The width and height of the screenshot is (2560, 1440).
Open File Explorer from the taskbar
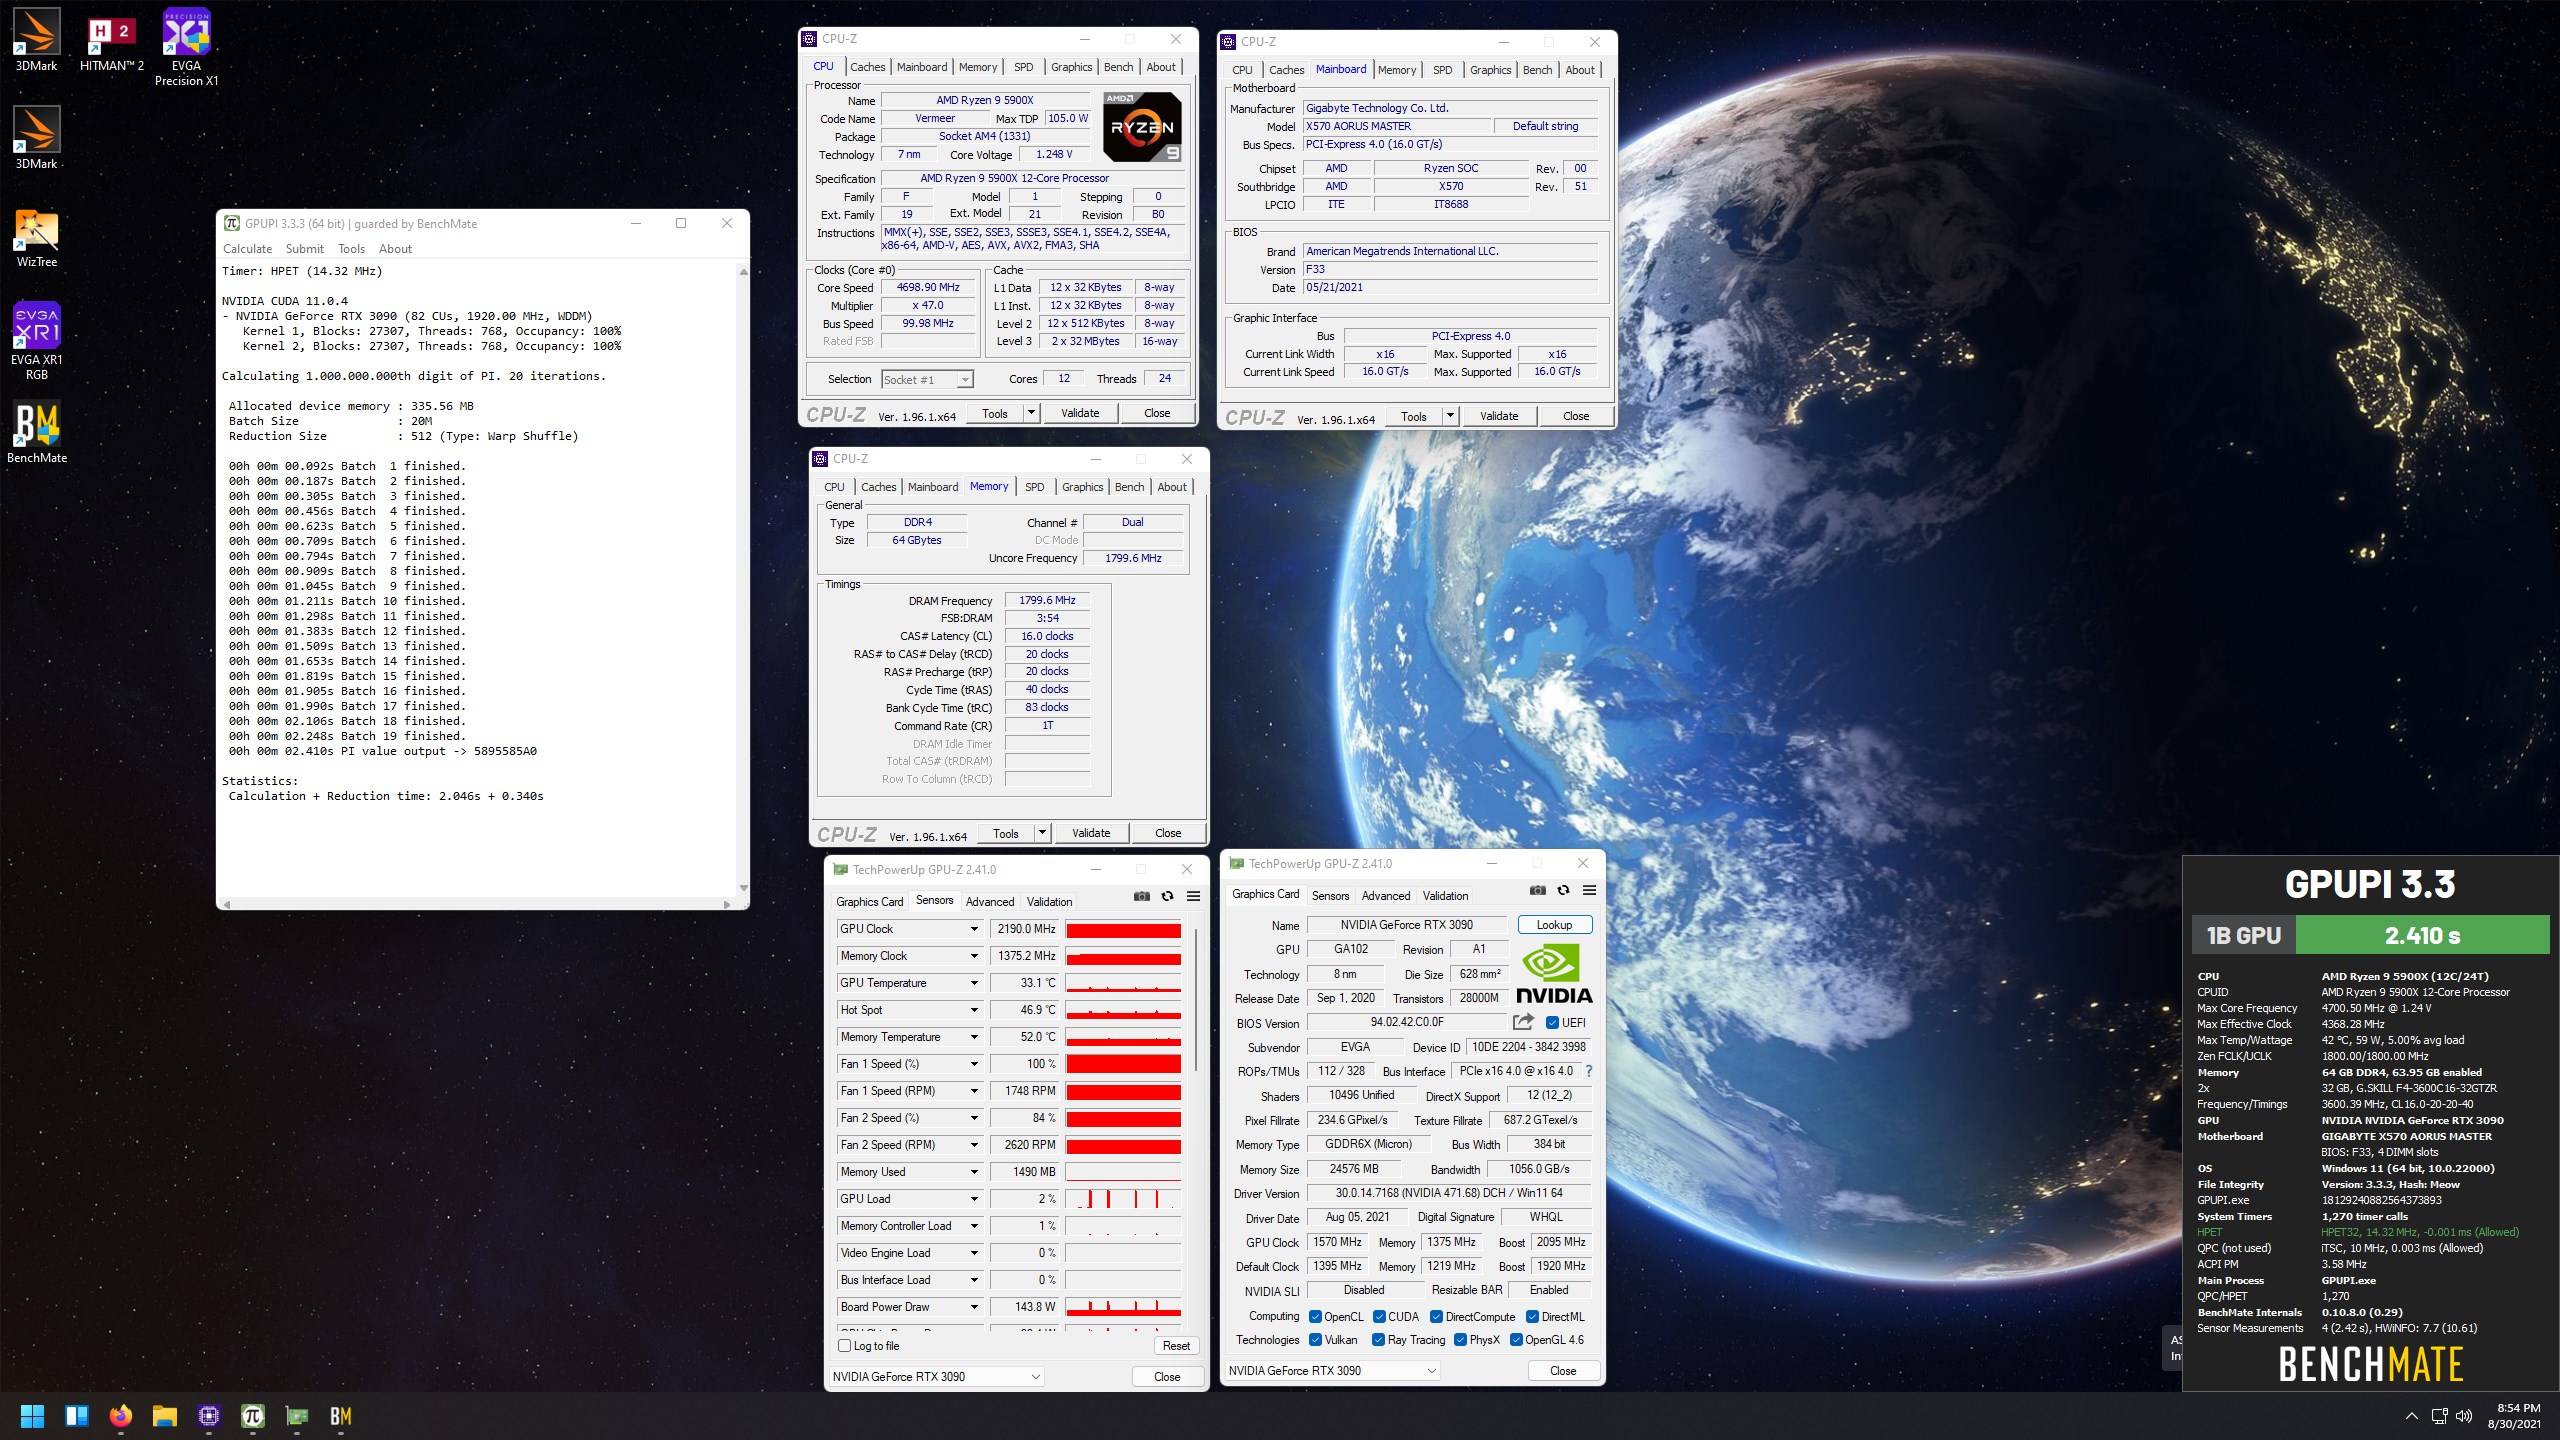point(165,1416)
